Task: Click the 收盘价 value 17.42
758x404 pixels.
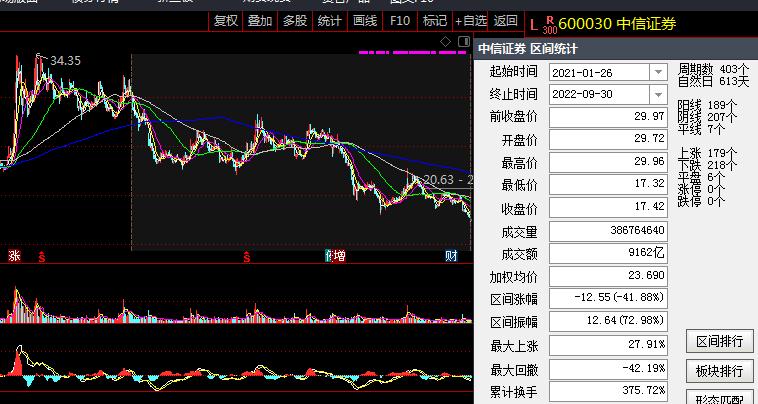Action: 609,207
